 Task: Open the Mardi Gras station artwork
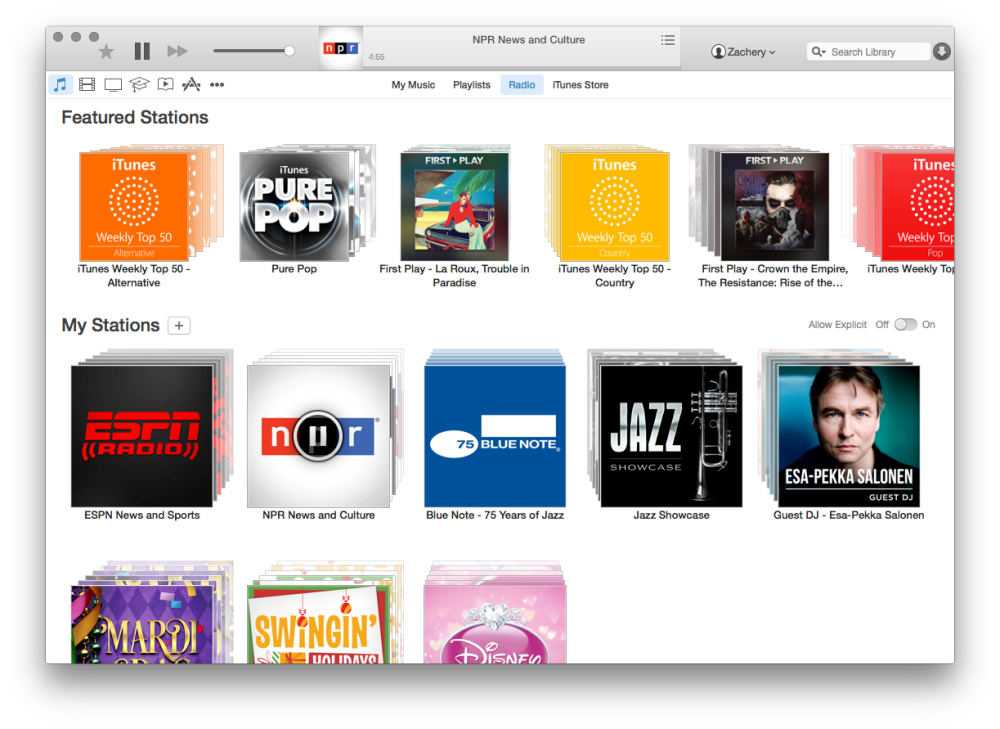click(x=142, y=624)
